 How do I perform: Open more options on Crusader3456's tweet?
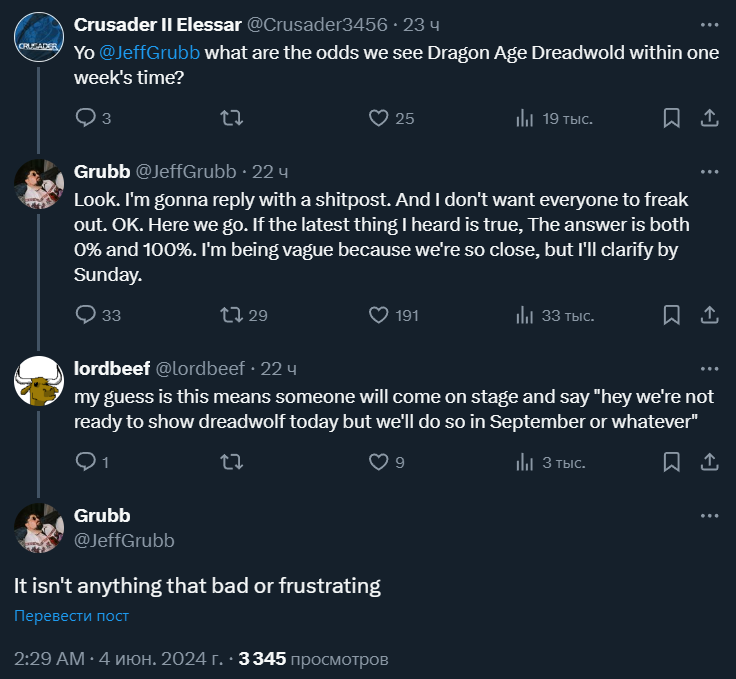coord(709,23)
